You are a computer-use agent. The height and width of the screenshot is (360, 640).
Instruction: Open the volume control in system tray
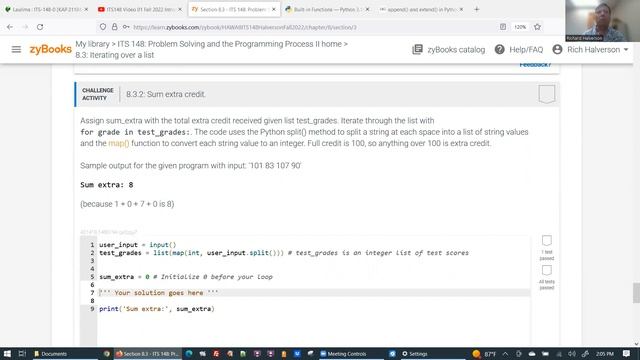[x=571, y=353]
